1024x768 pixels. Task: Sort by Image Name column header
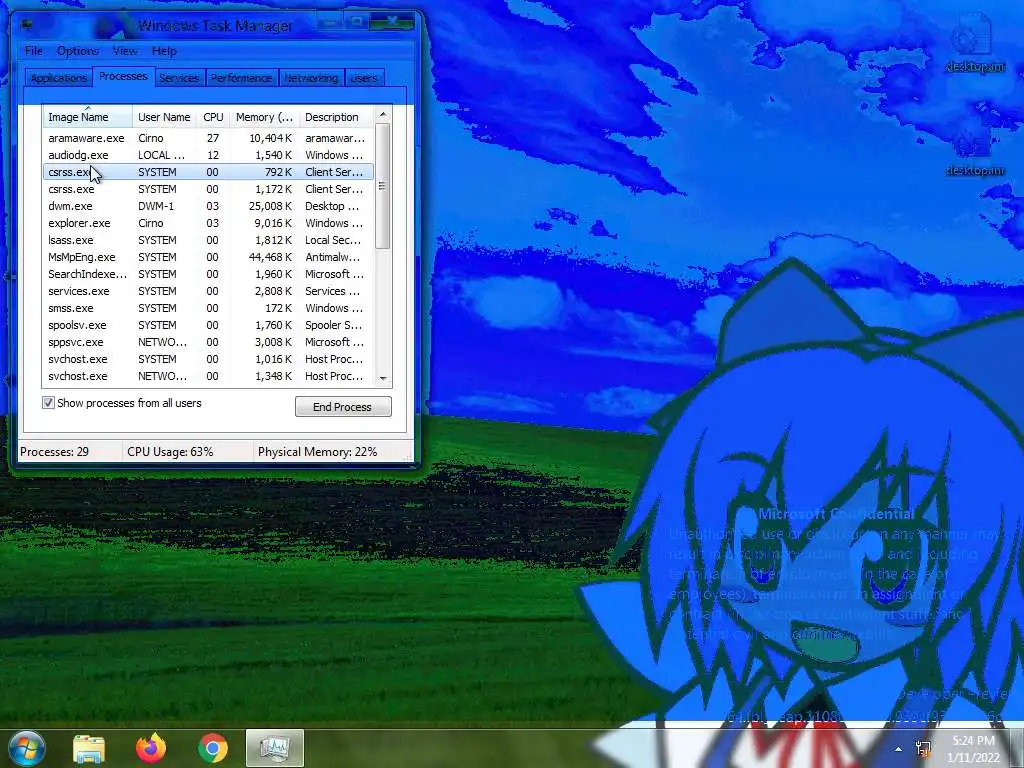coord(88,117)
